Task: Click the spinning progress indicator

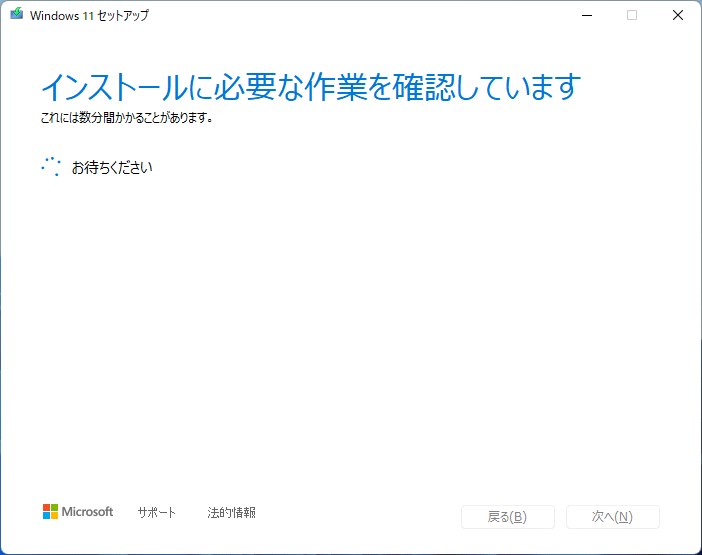Action: 51,166
